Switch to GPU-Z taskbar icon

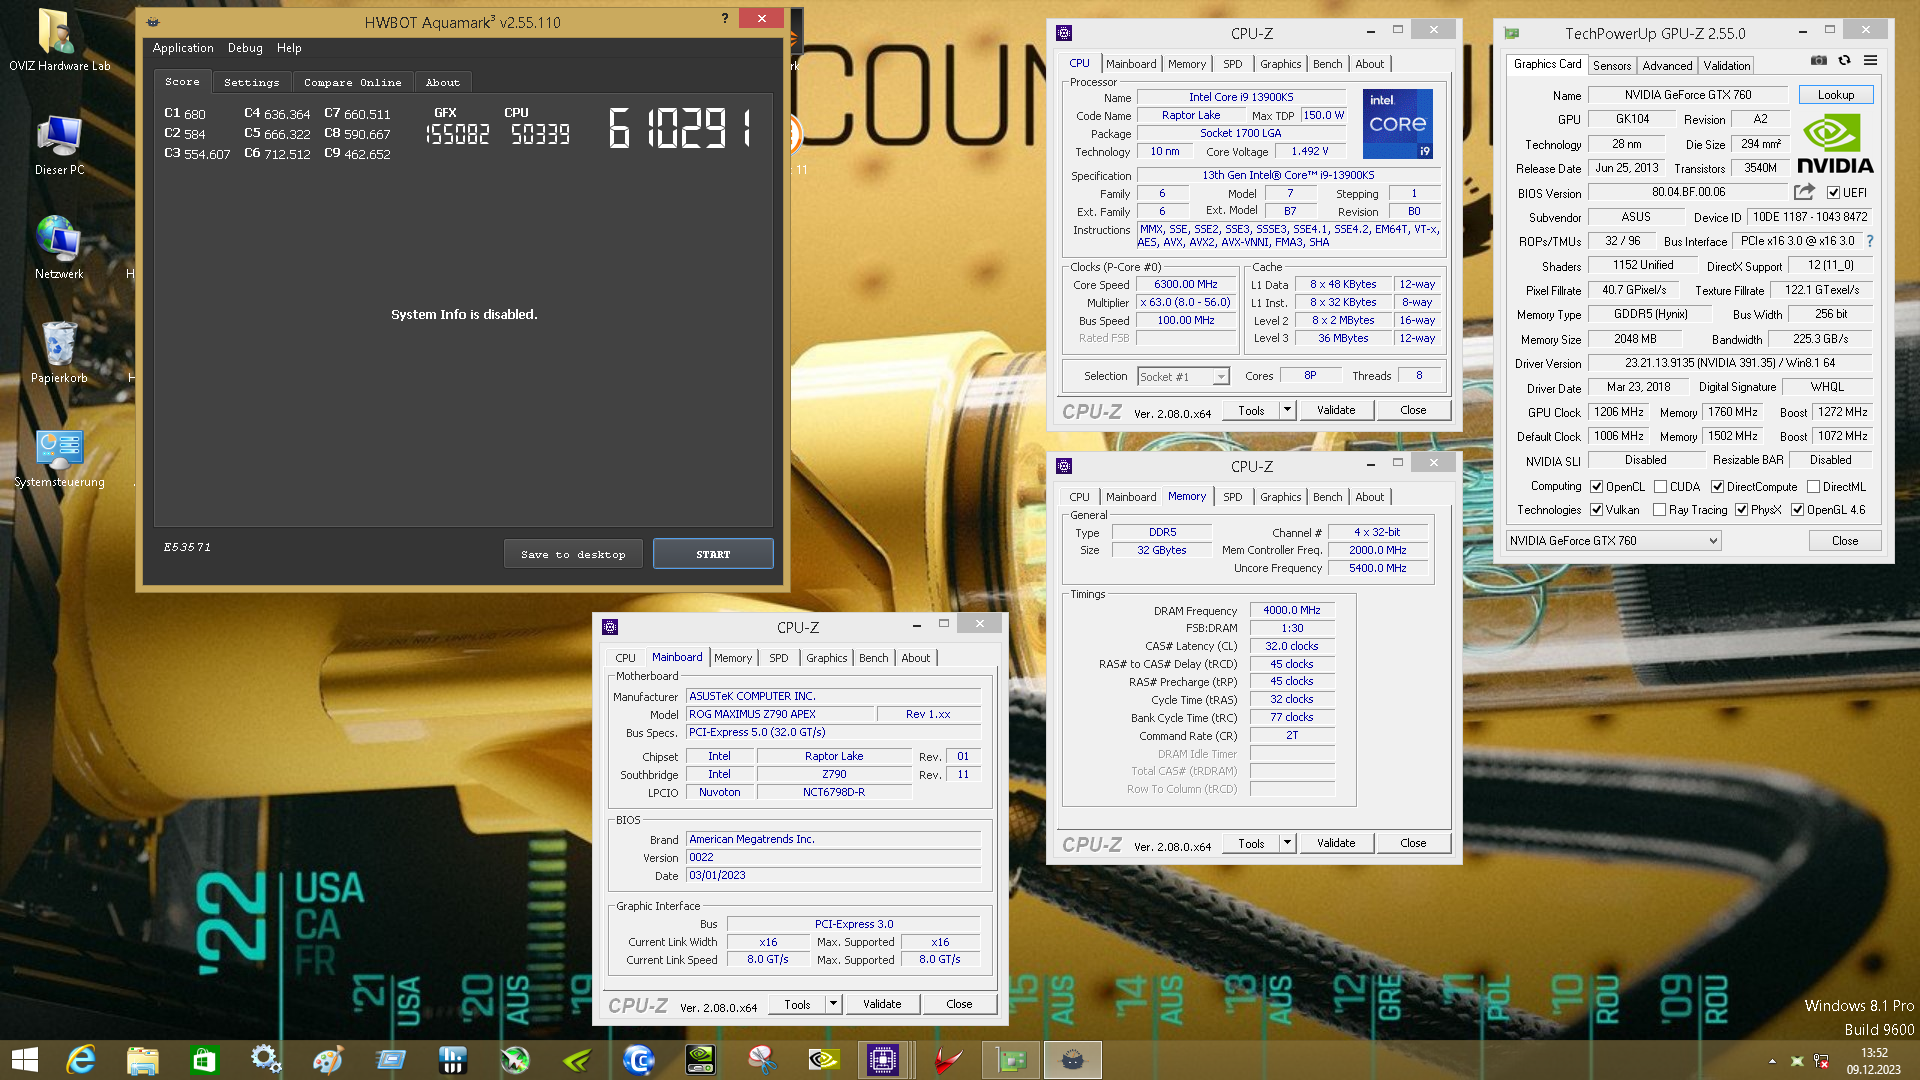tap(1011, 1060)
